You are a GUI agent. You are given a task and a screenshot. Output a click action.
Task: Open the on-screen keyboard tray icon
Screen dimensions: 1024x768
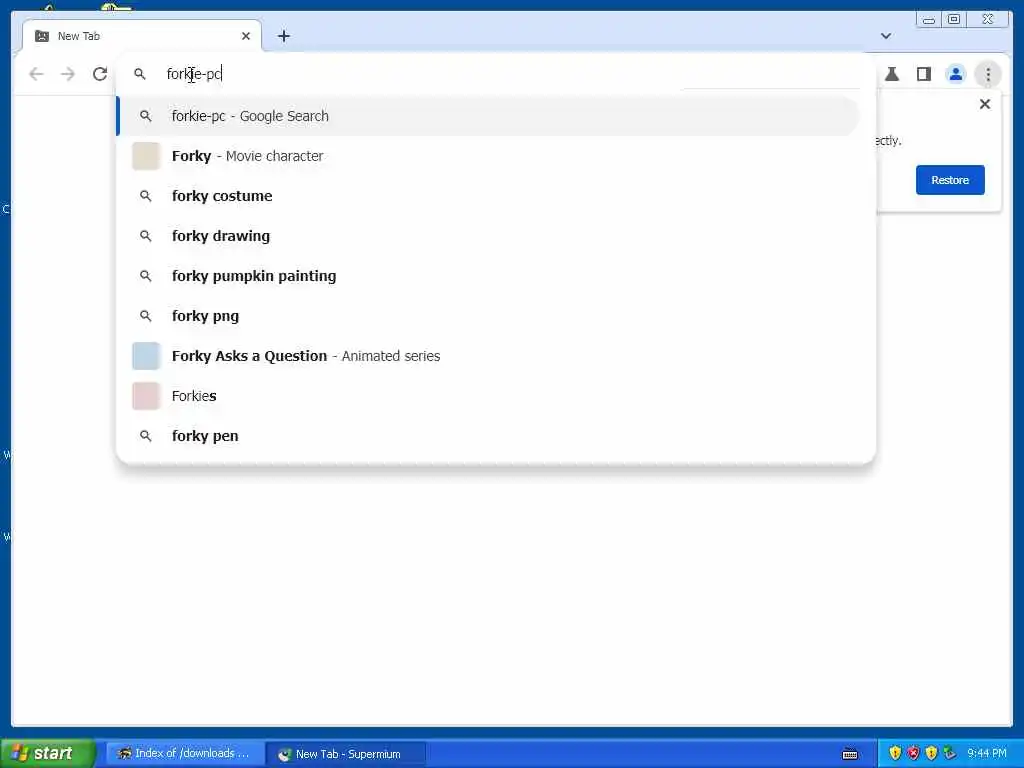tap(850, 754)
